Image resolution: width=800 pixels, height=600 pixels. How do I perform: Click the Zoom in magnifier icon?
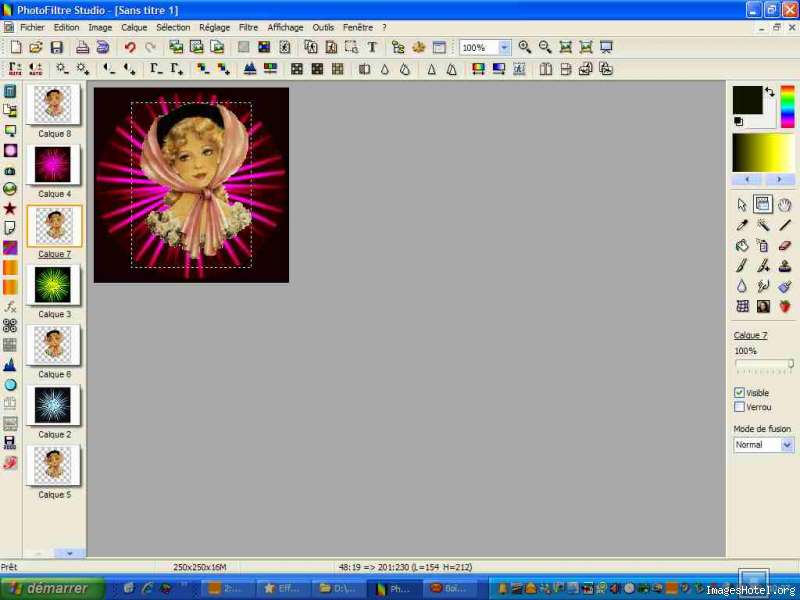(x=524, y=47)
